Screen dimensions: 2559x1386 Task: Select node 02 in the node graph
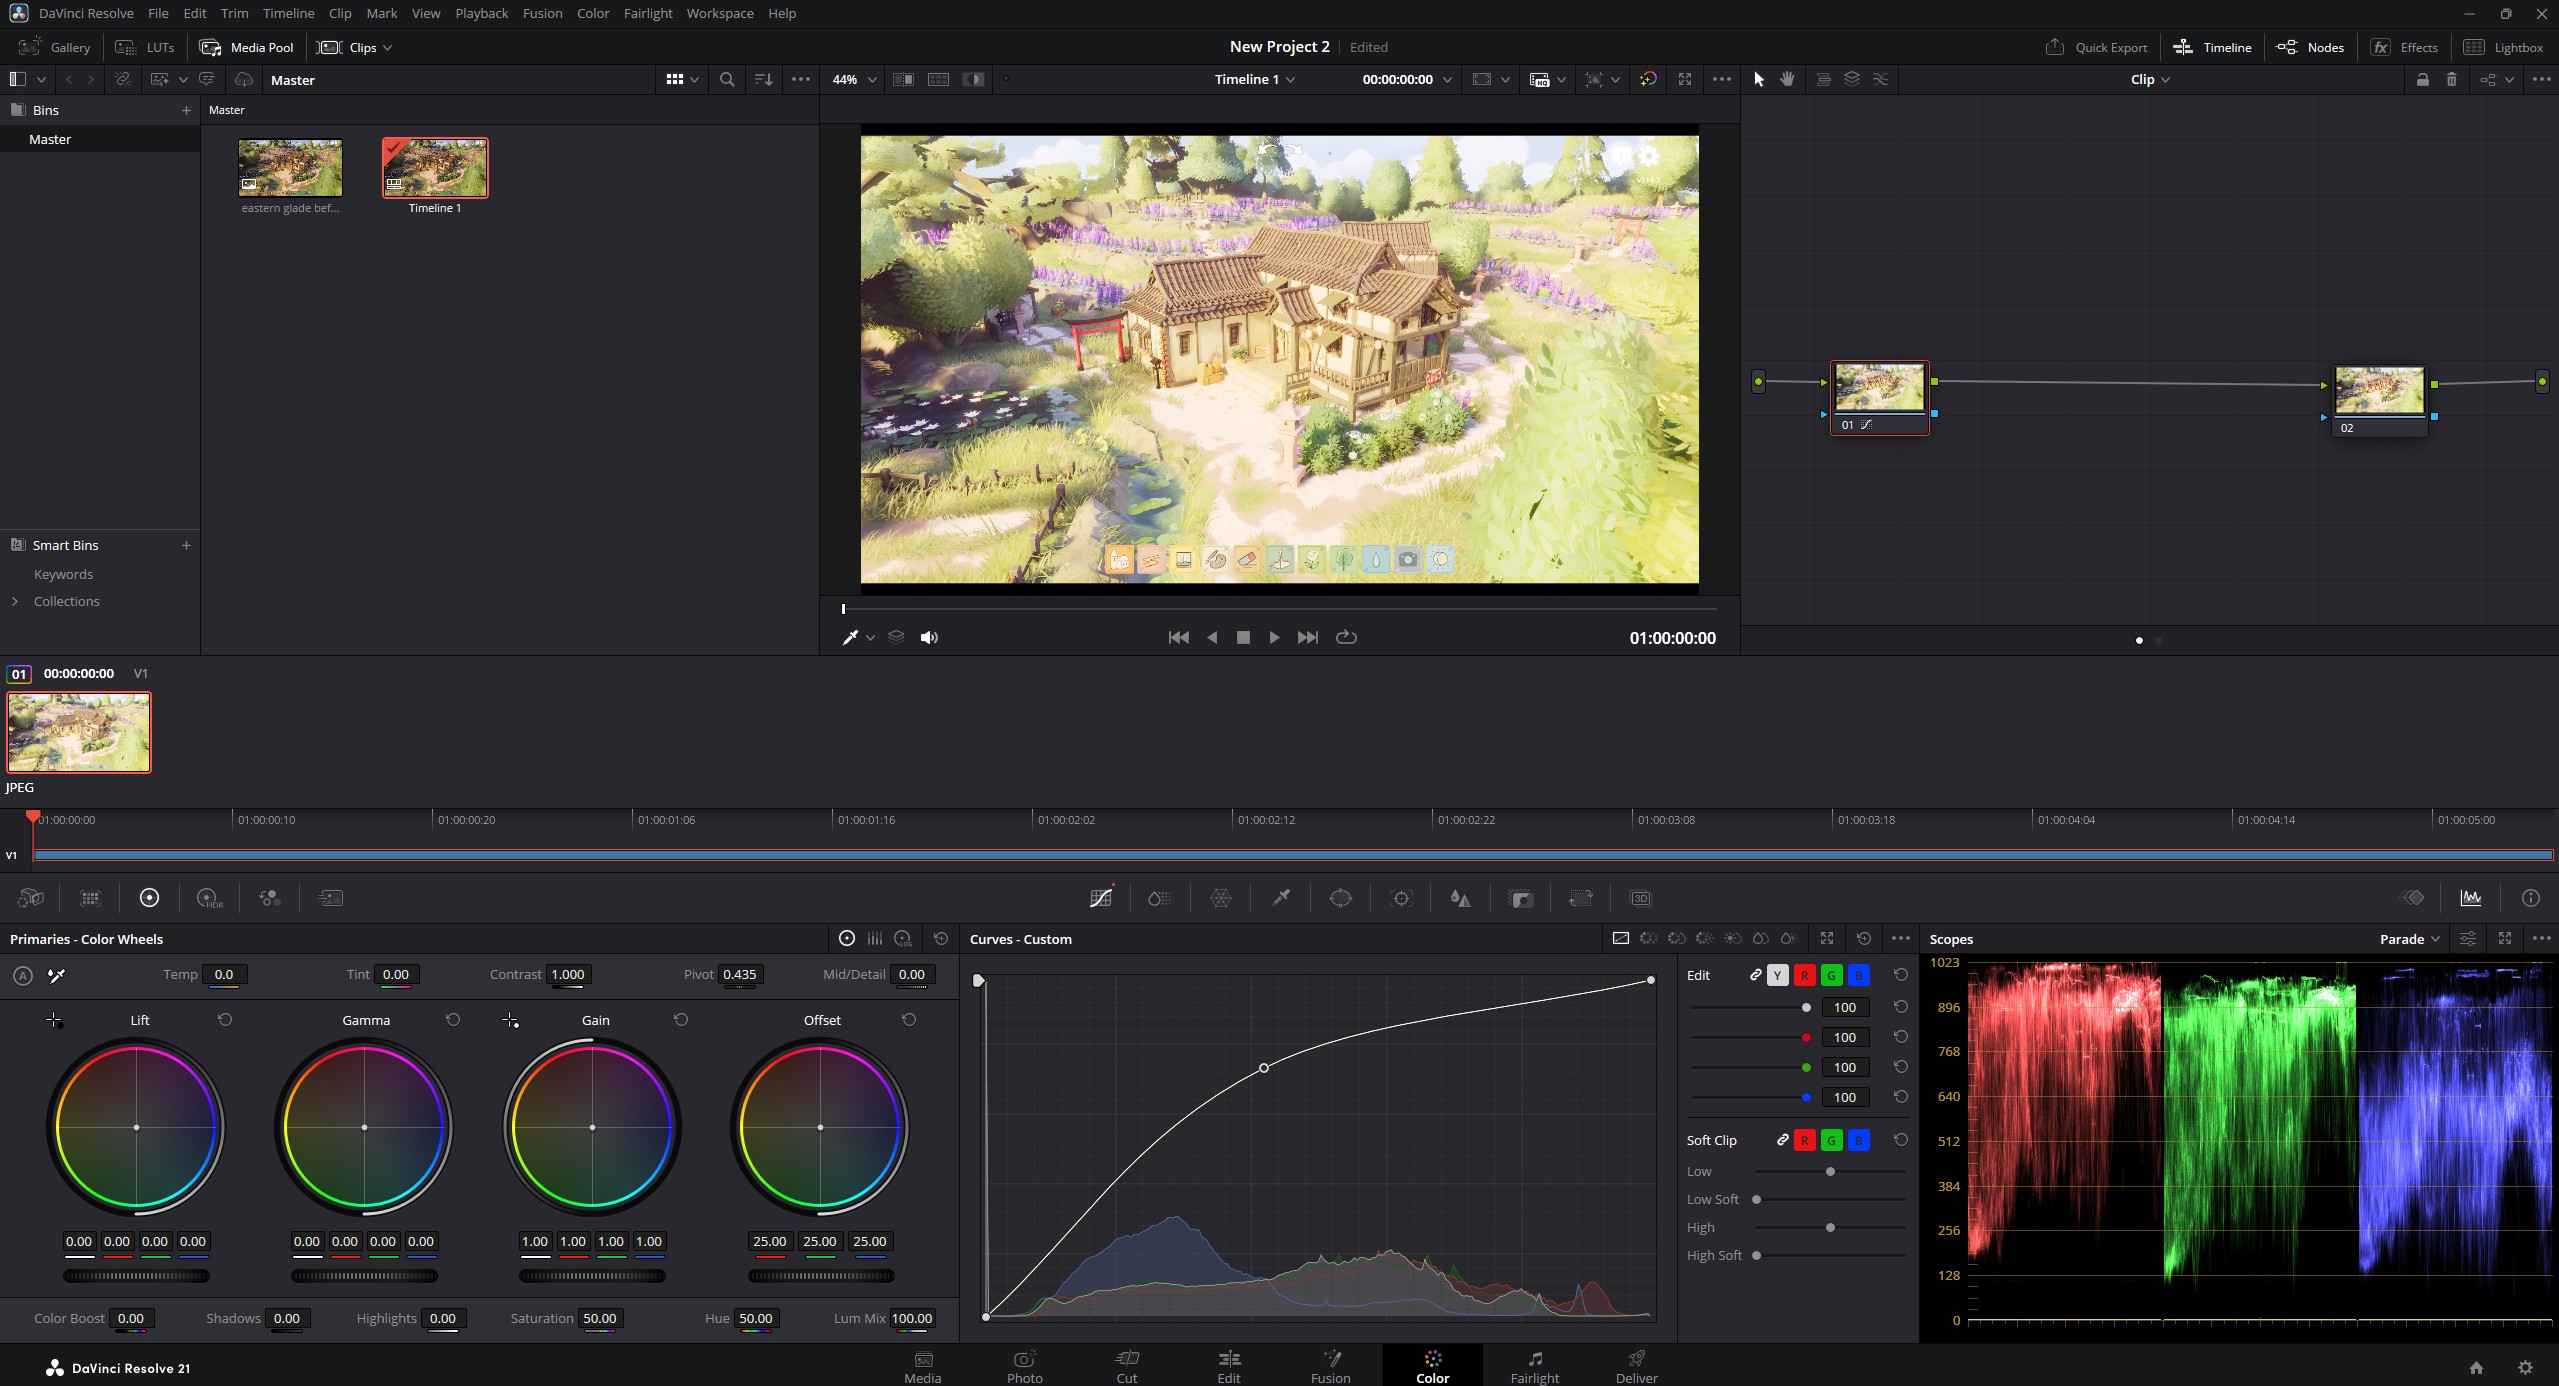coord(2379,400)
